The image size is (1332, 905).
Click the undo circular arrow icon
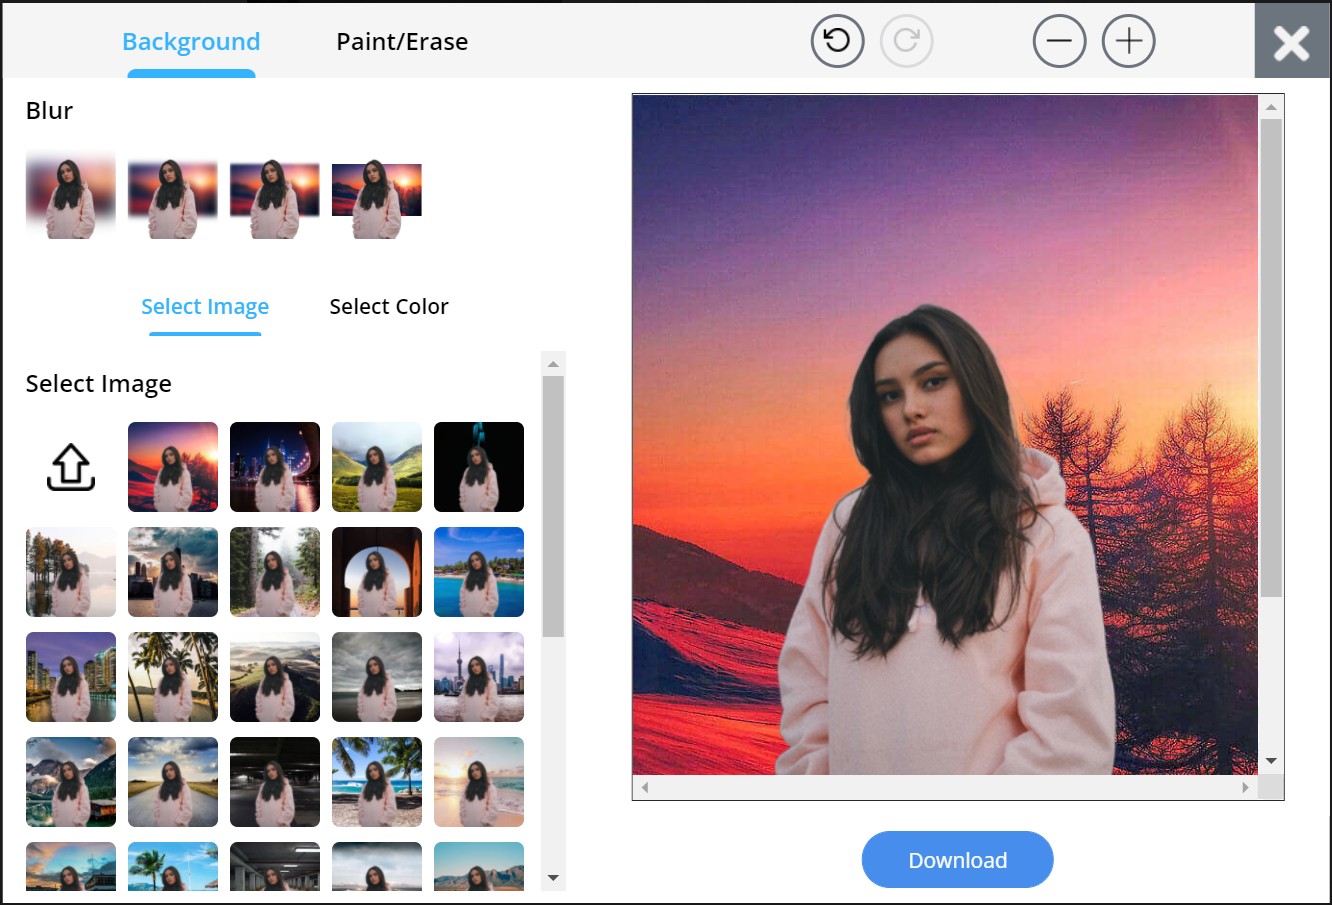[837, 41]
